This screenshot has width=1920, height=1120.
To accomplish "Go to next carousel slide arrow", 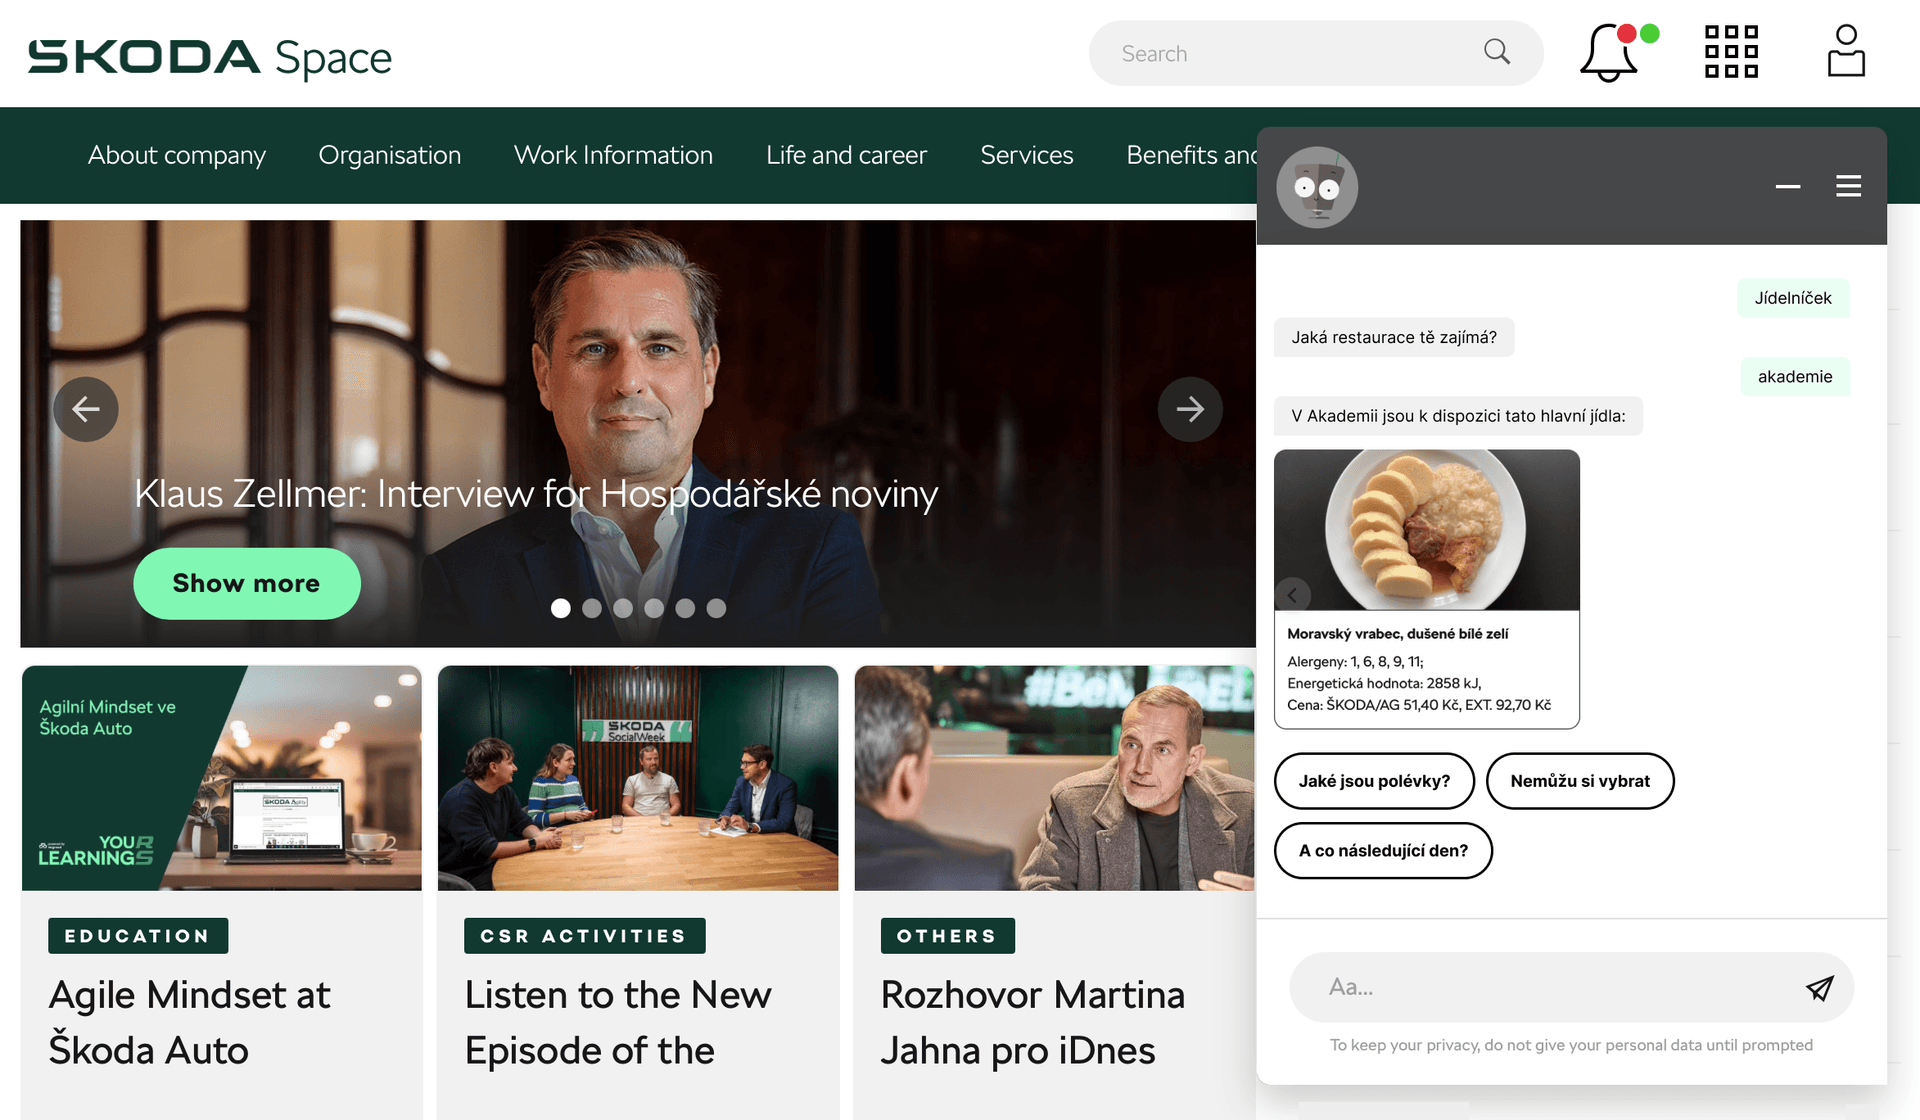I will click(1190, 409).
